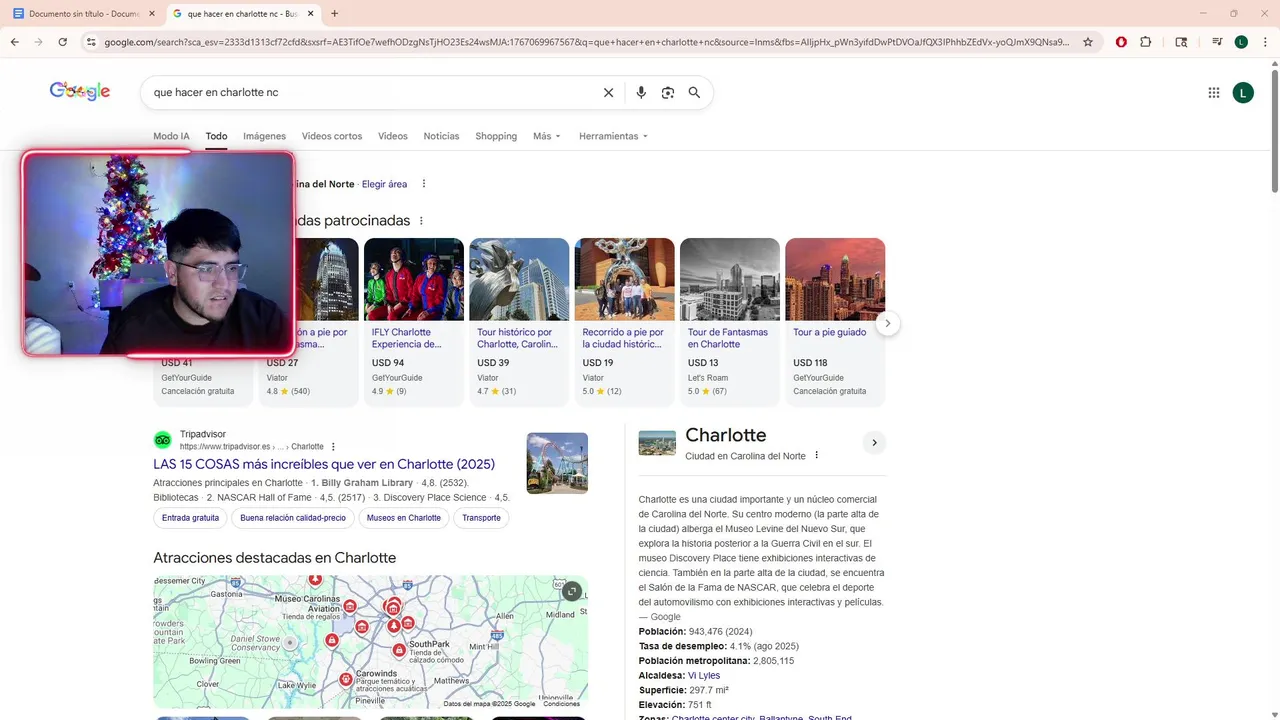Screen dimensions: 1280x720
Task: Select the Videos tab
Action: point(393,136)
